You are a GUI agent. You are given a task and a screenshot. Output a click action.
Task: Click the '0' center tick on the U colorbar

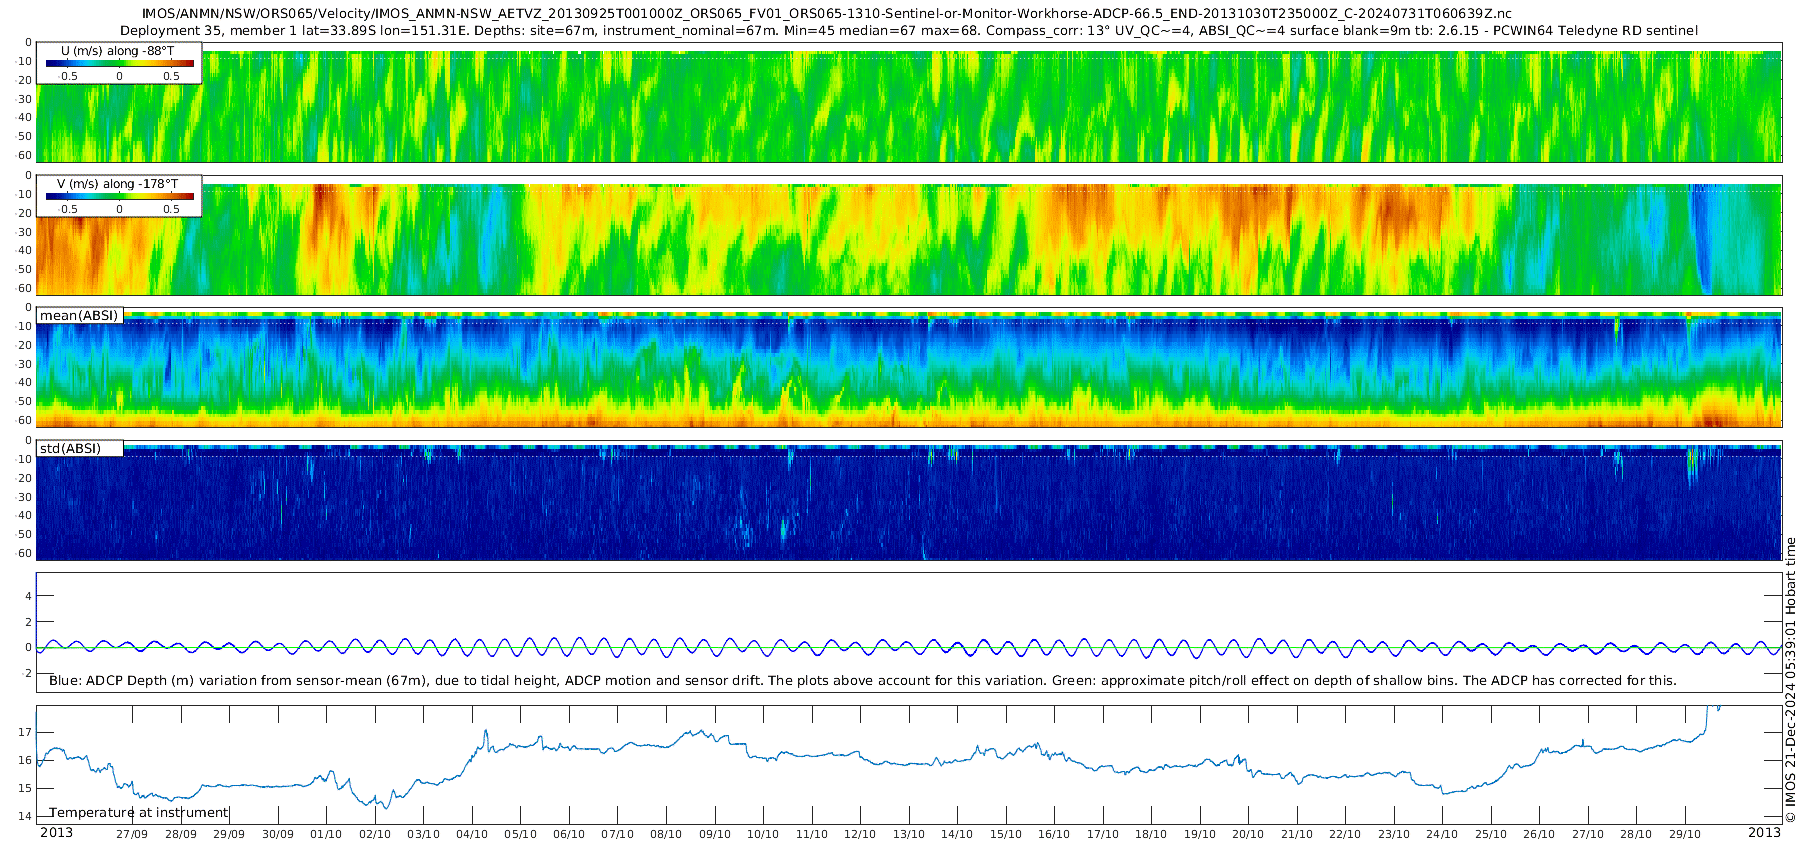pos(120,76)
